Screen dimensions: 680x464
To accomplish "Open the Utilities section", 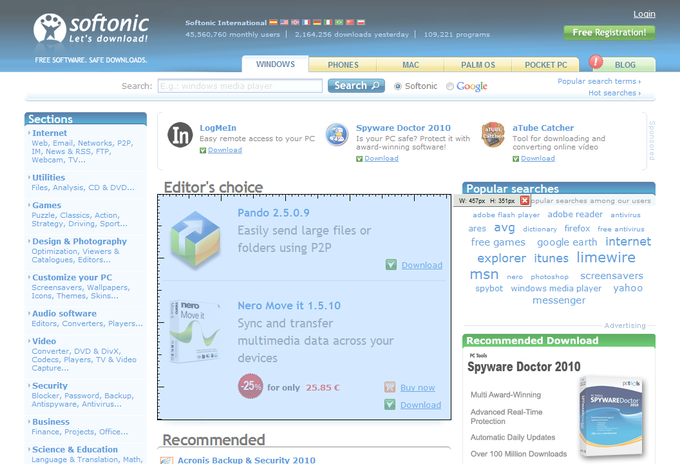I will (49, 177).
